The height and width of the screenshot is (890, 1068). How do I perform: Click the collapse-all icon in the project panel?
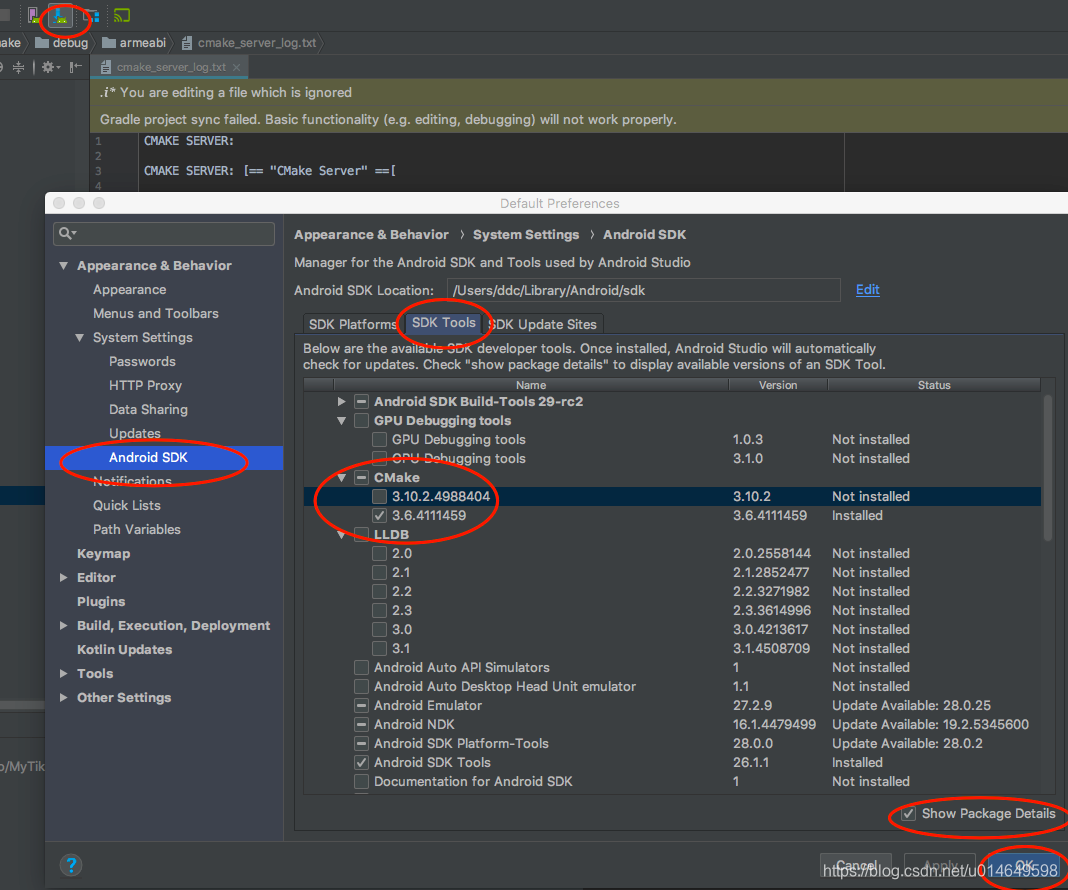click(18, 67)
